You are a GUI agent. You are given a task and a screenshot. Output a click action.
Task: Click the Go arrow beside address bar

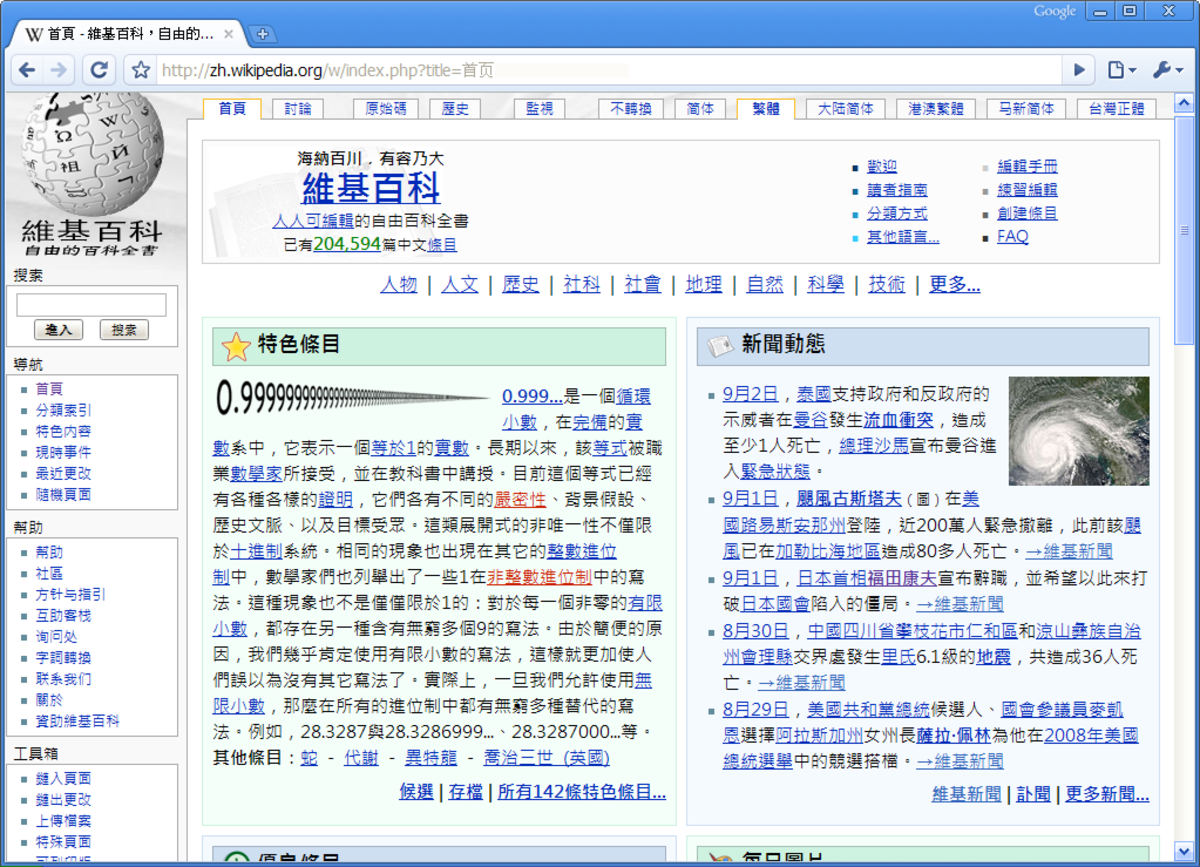(x=1079, y=70)
